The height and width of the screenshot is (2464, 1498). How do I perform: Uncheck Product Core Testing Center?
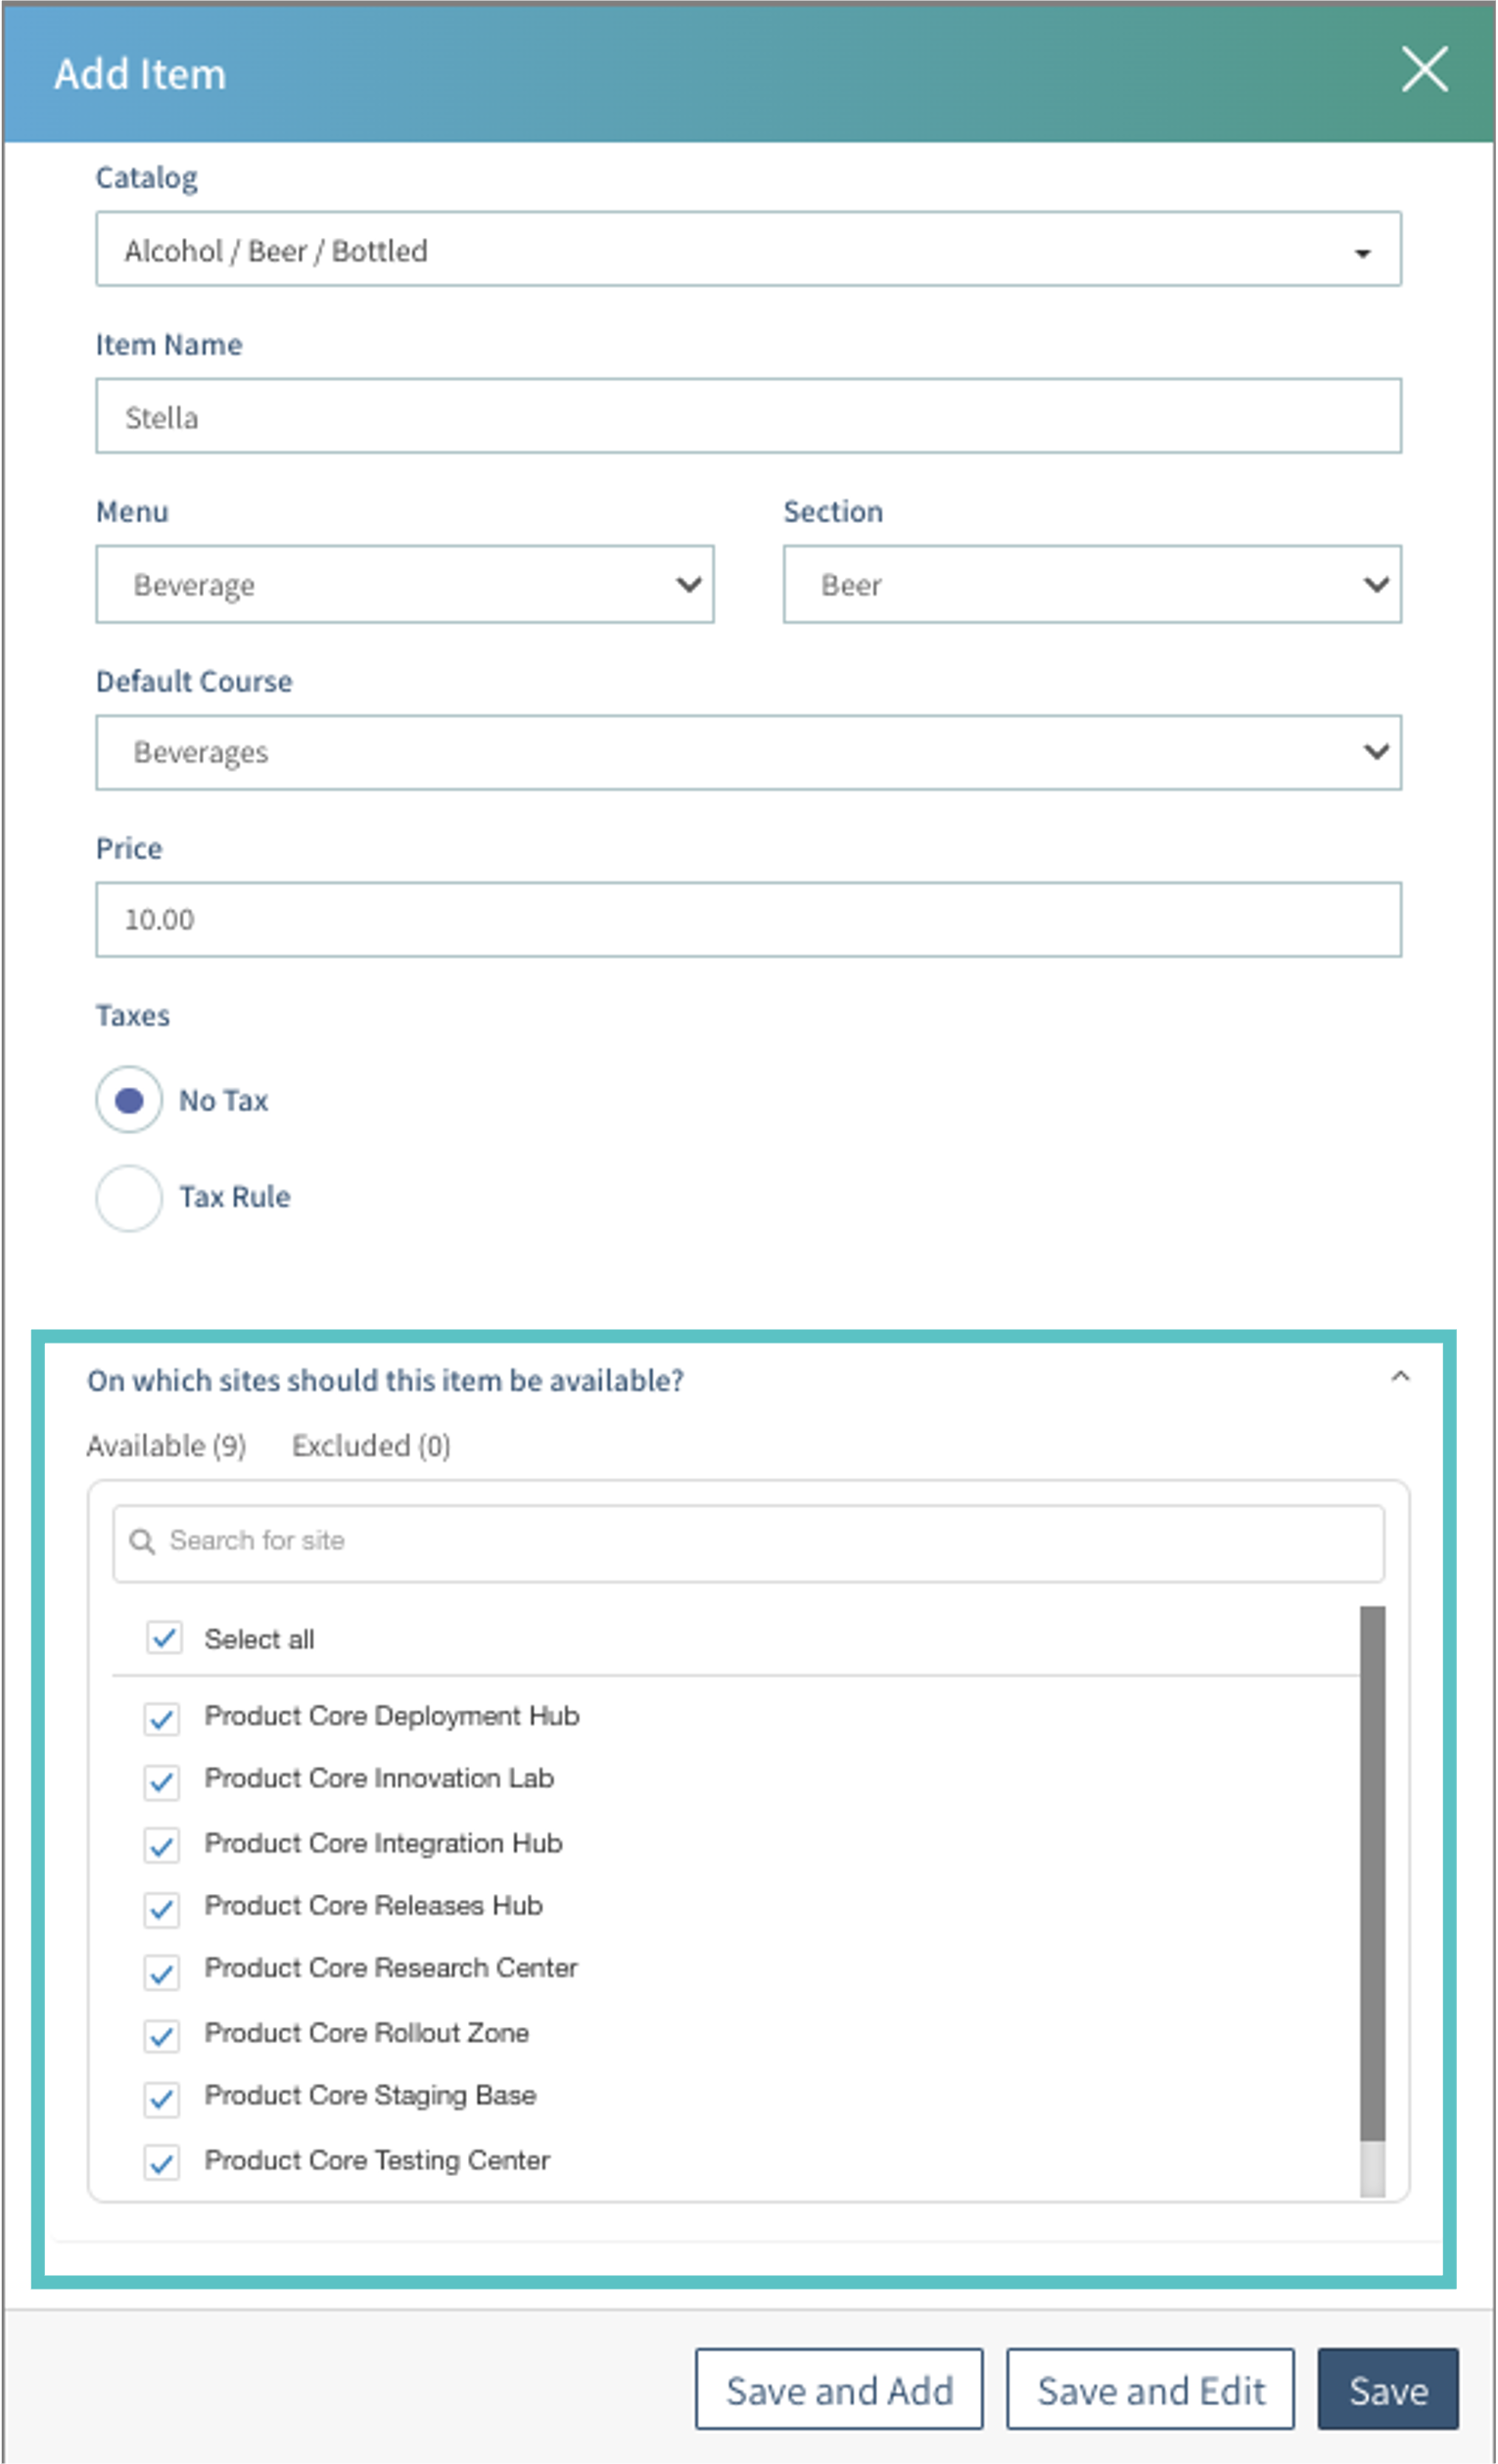tap(162, 2162)
